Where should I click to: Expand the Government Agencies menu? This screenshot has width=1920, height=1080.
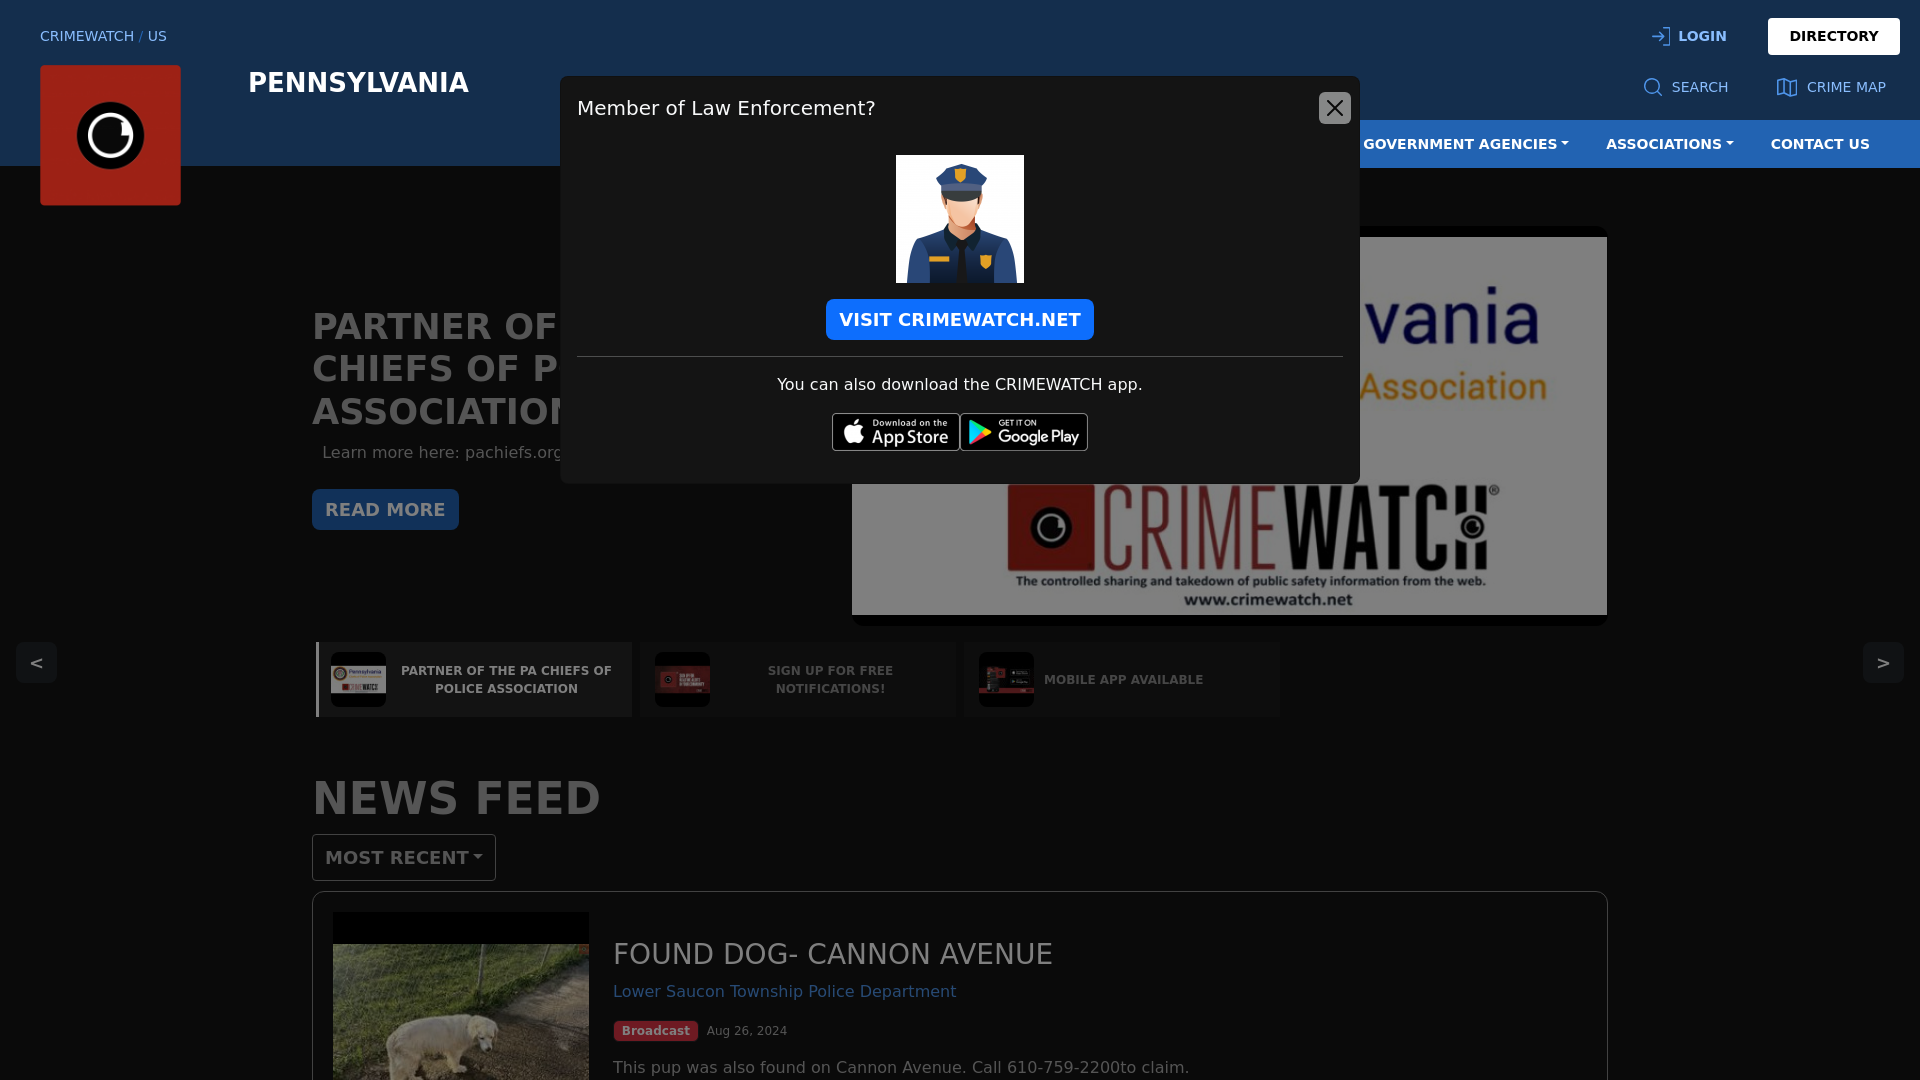point(1465,144)
